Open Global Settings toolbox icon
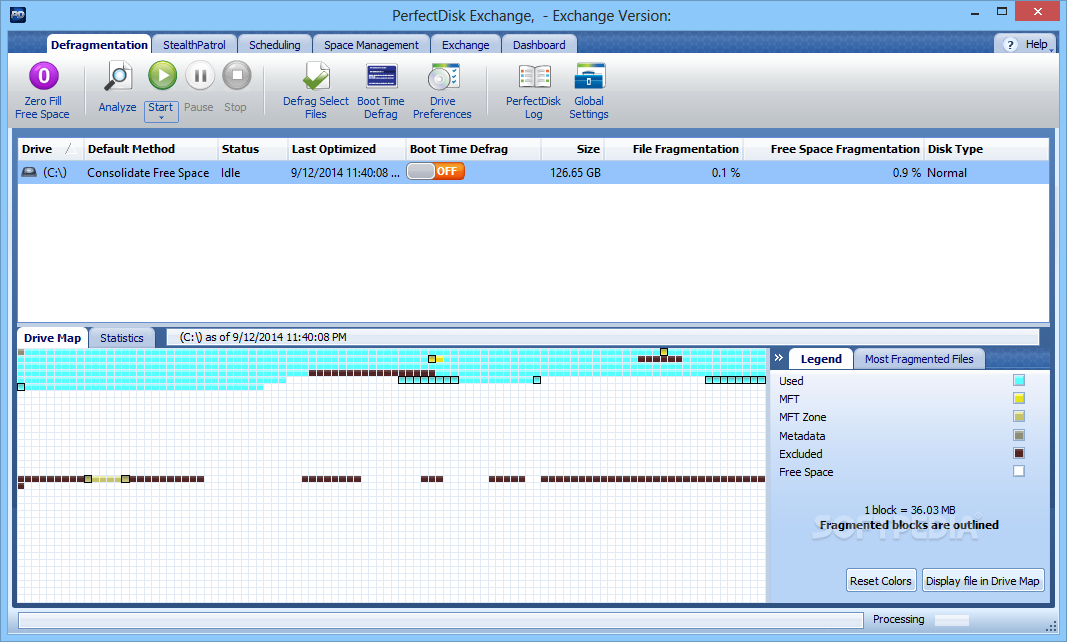Screen dimensions: 1067x642 589,76
